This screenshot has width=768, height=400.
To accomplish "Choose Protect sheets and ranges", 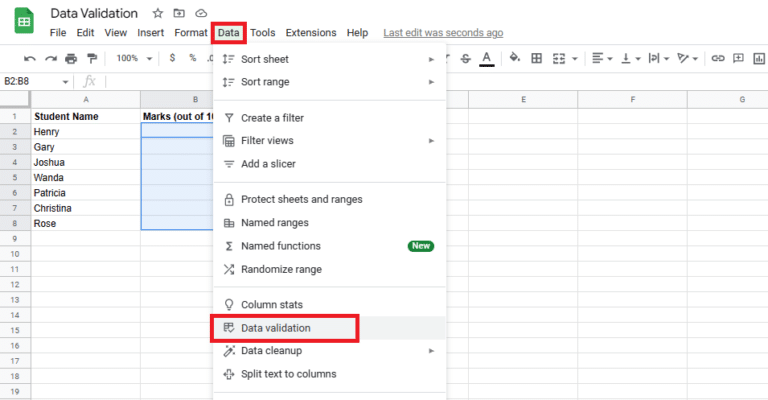I will [x=329, y=199].
